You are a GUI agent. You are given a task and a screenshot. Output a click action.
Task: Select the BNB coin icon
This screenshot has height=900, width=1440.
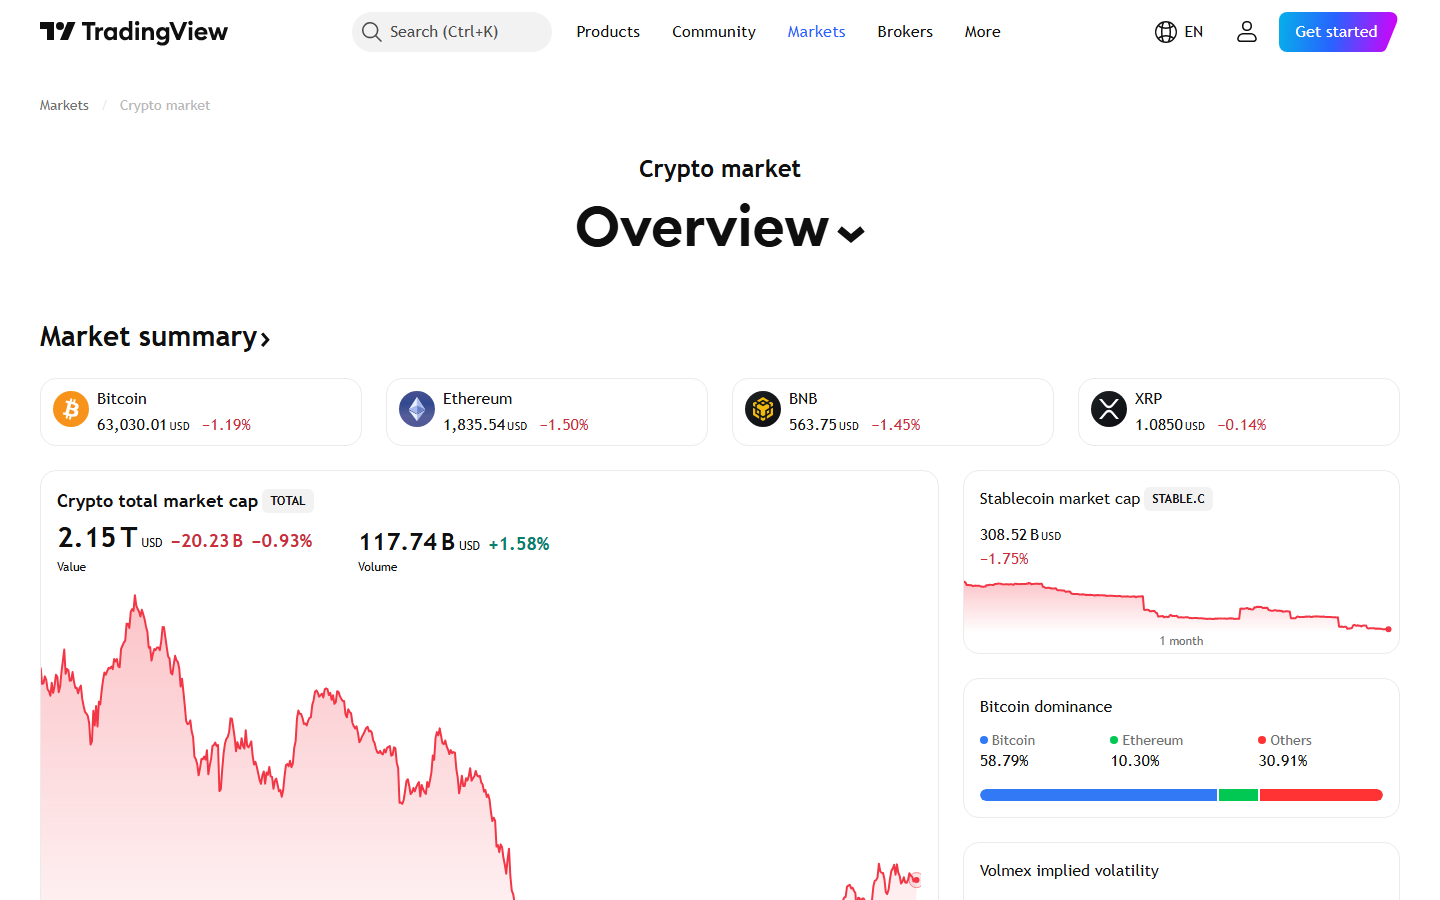point(763,409)
